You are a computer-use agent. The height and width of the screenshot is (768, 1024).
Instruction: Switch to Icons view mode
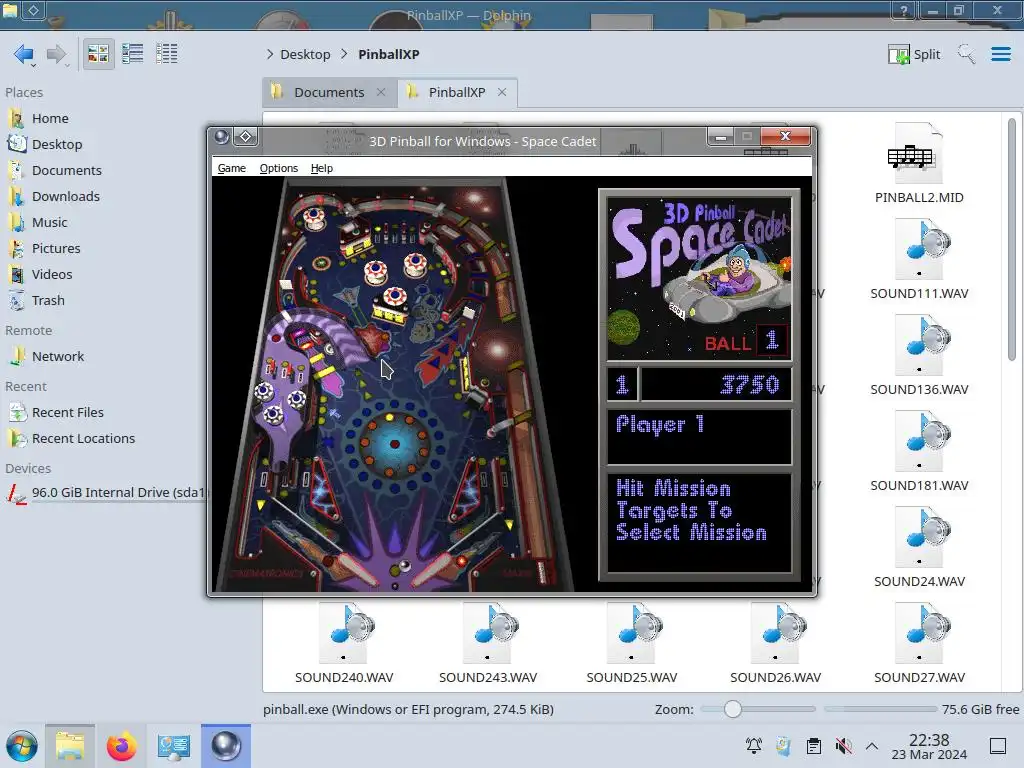coord(98,54)
